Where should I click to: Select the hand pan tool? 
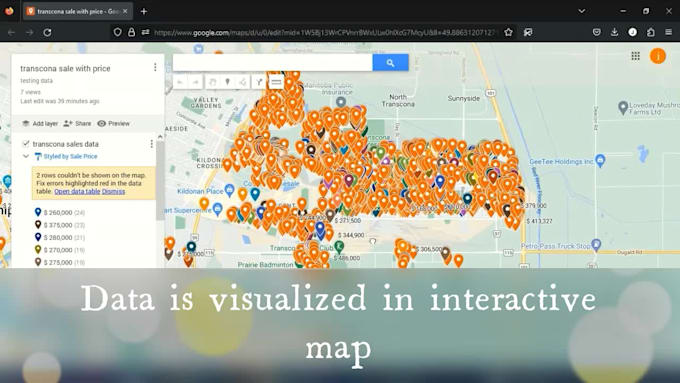coord(212,82)
